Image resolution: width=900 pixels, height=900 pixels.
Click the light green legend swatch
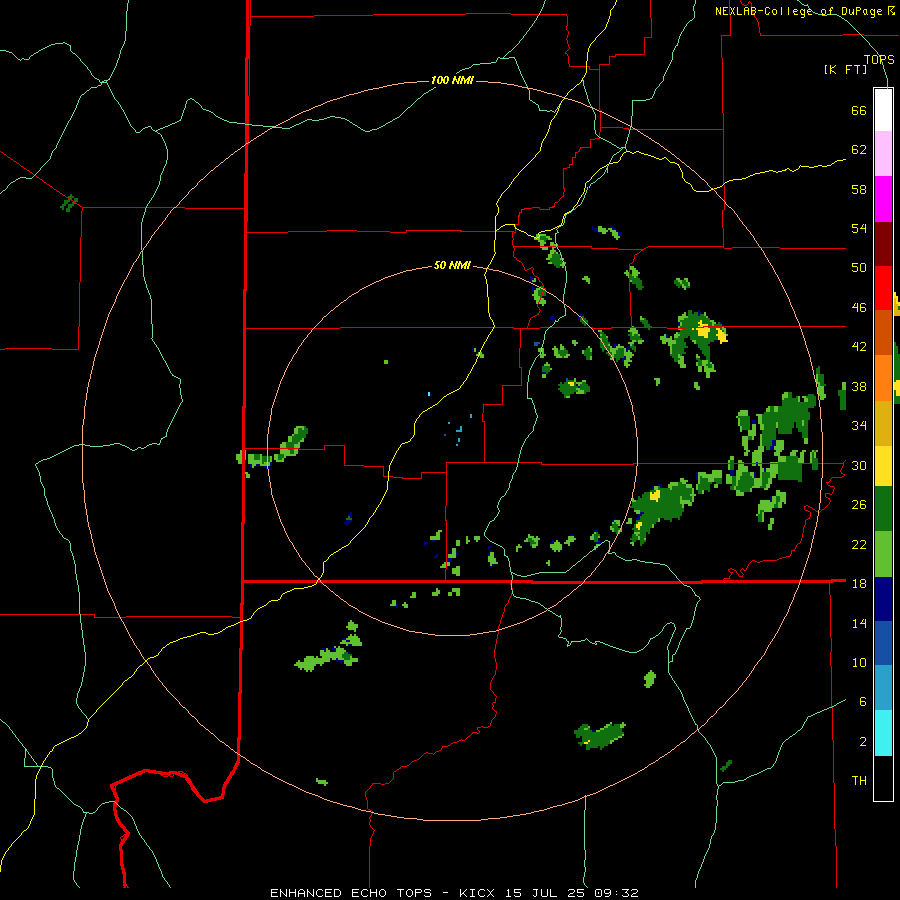(x=883, y=554)
